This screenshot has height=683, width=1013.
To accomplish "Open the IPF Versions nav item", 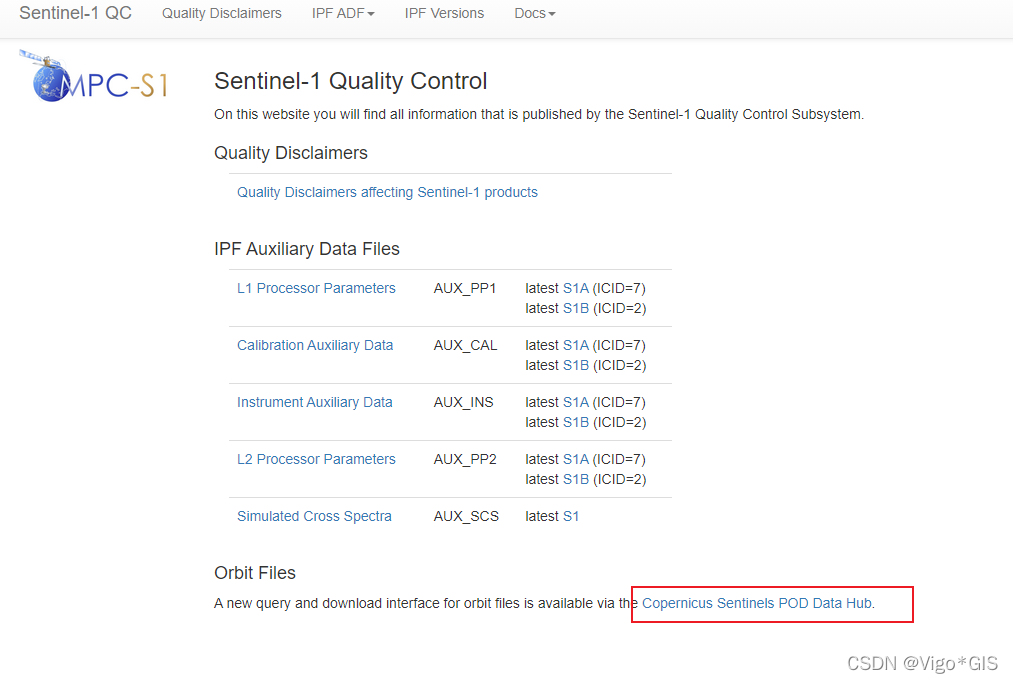I will pyautogui.click(x=444, y=13).
